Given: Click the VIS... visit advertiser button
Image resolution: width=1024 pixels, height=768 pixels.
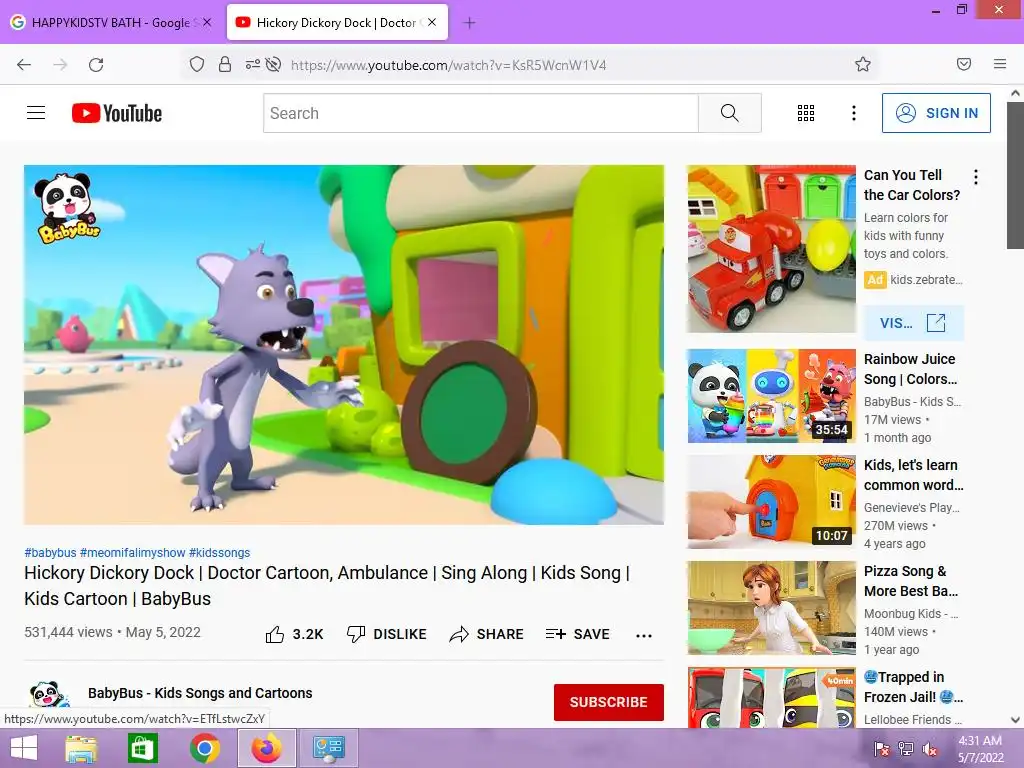Looking at the screenshot, I should point(914,323).
